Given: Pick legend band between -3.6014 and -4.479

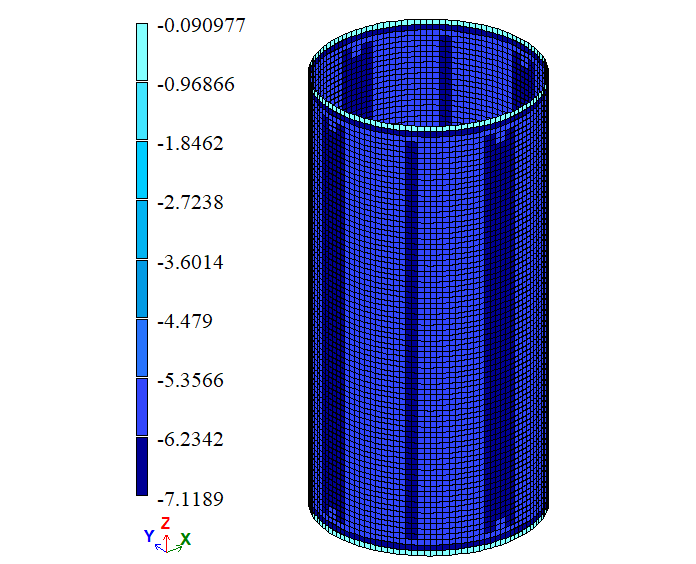Looking at the screenshot, I should 142,289.
